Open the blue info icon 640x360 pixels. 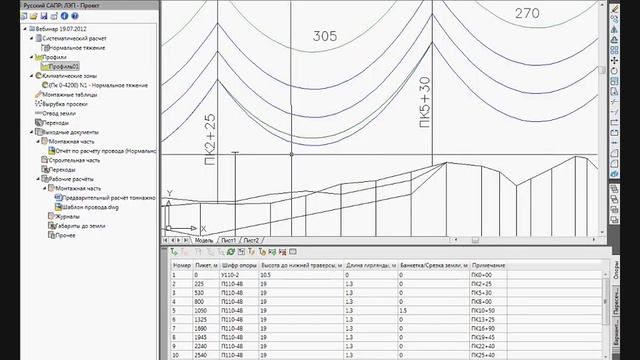(64, 16)
